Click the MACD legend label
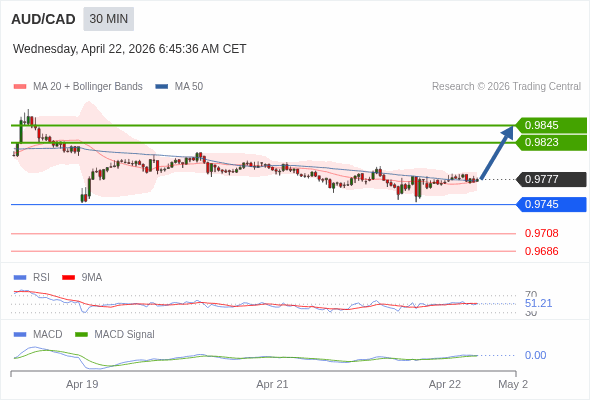Screen dimensions: 590x400 tap(48, 335)
